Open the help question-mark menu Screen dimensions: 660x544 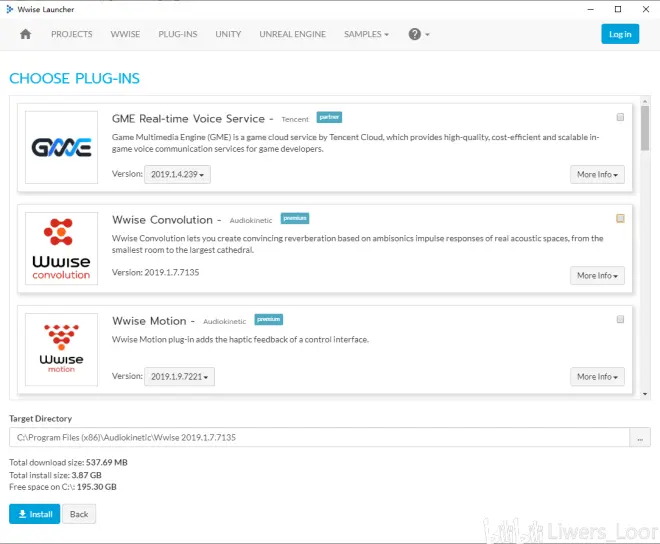pos(418,34)
